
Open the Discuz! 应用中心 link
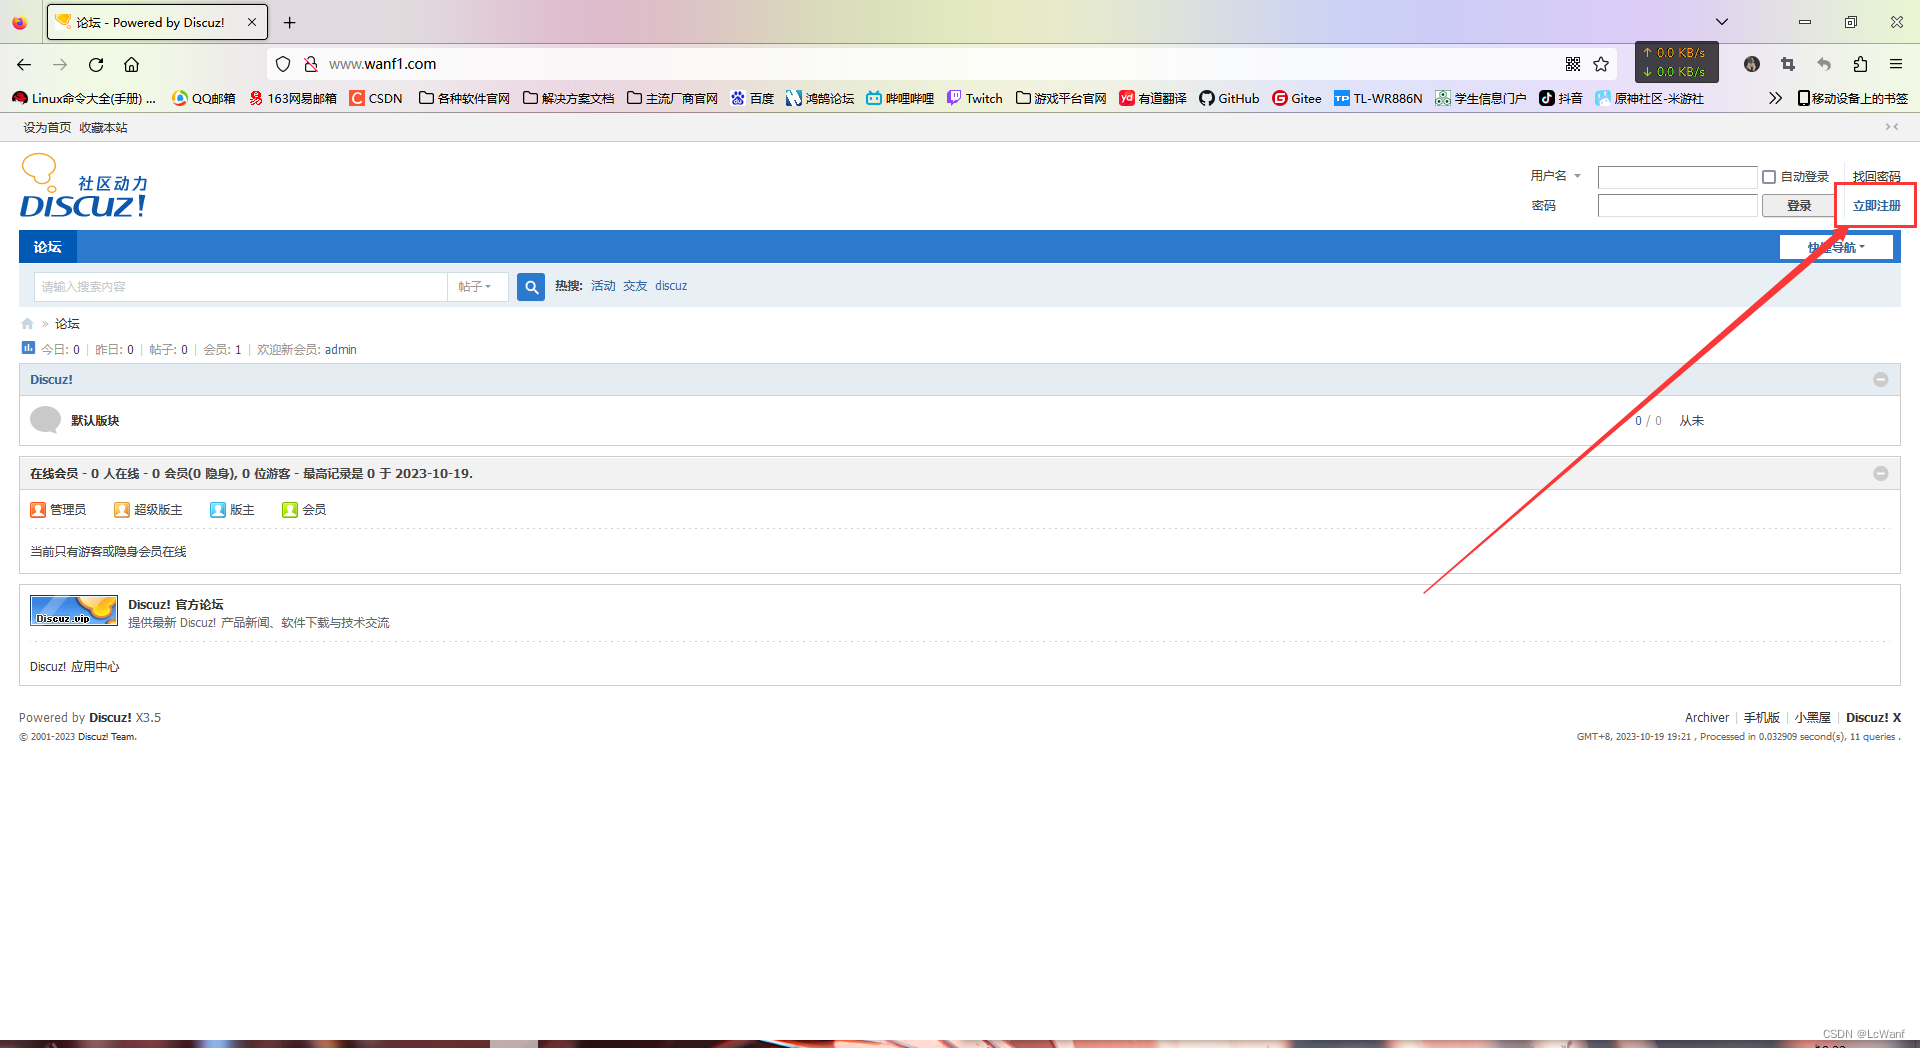pos(74,667)
